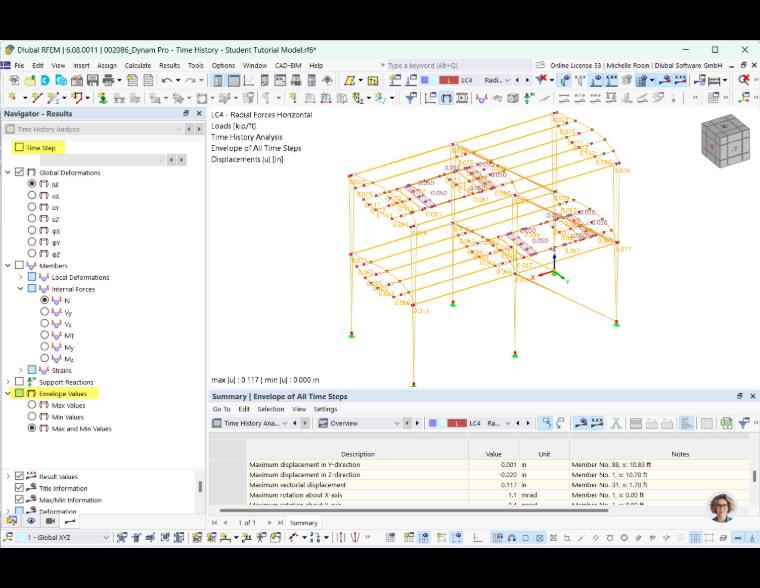Toggle the Navigator panel view icon
This screenshot has height=588, width=760.
(218, 80)
